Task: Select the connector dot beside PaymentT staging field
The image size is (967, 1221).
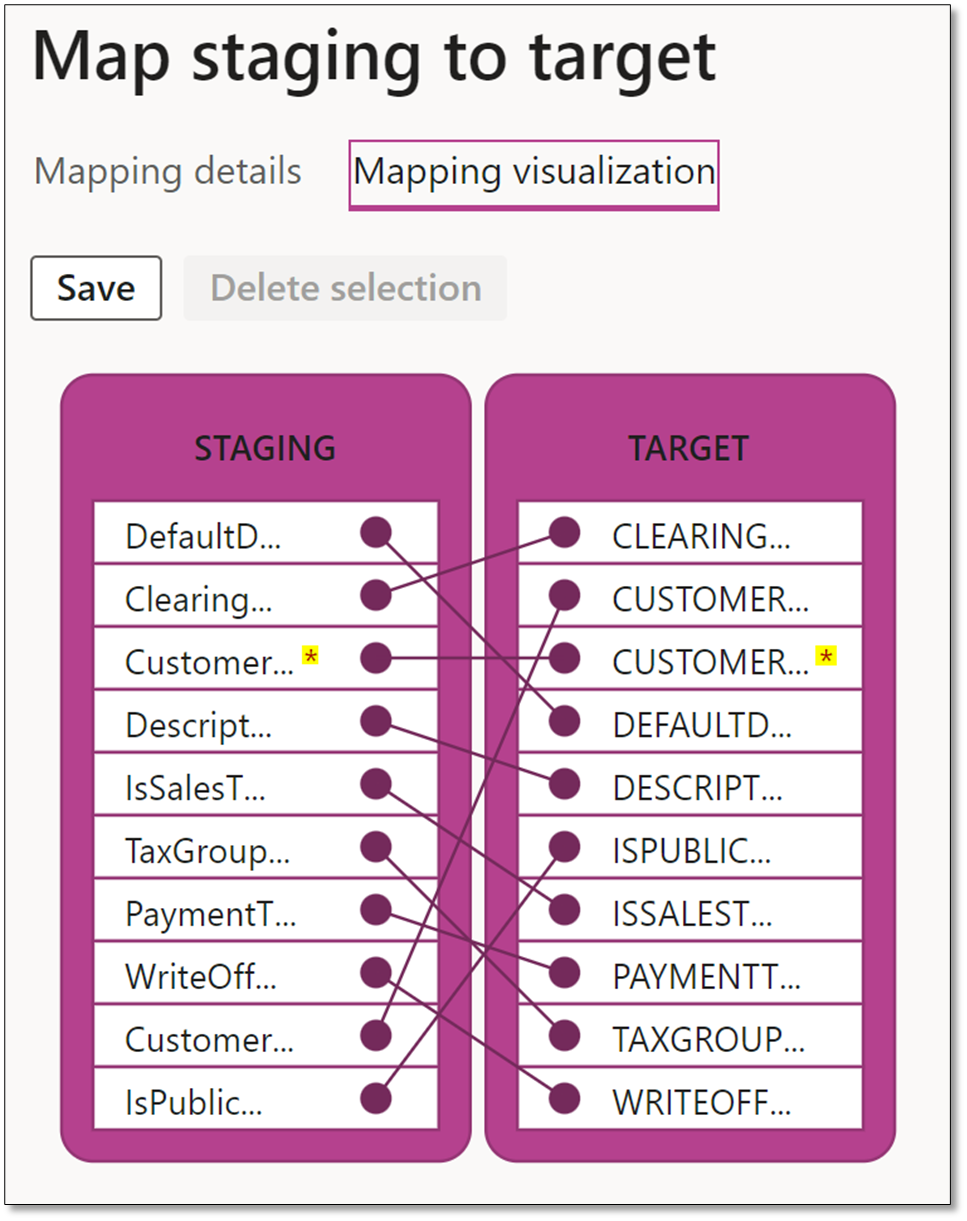Action: tap(375, 911)
